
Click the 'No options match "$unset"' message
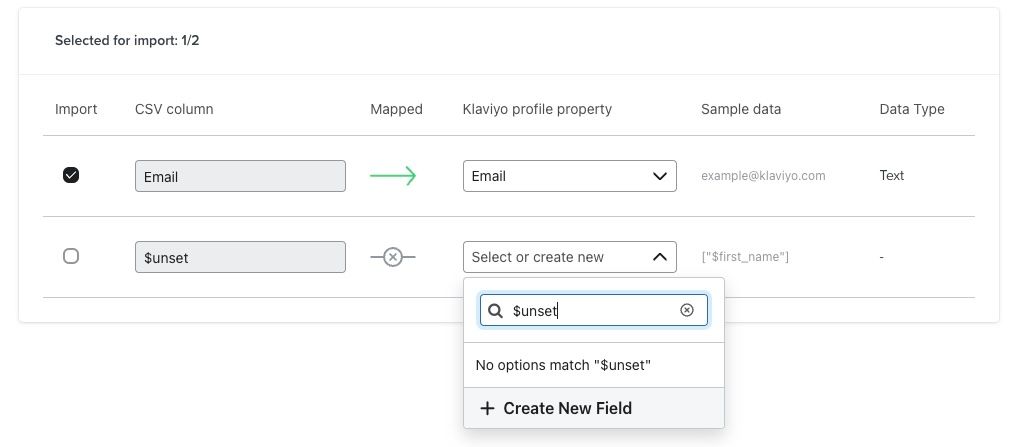563,365
